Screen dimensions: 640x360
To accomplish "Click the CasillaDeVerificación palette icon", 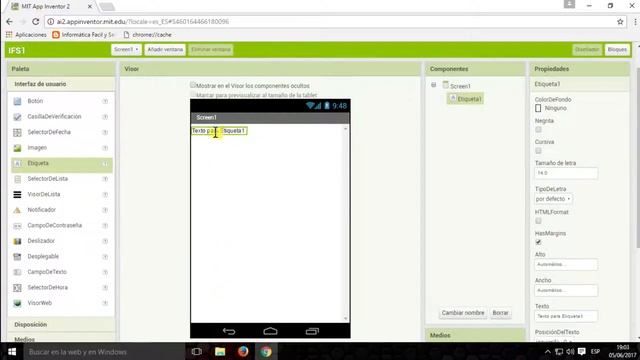I will point(17,117).
